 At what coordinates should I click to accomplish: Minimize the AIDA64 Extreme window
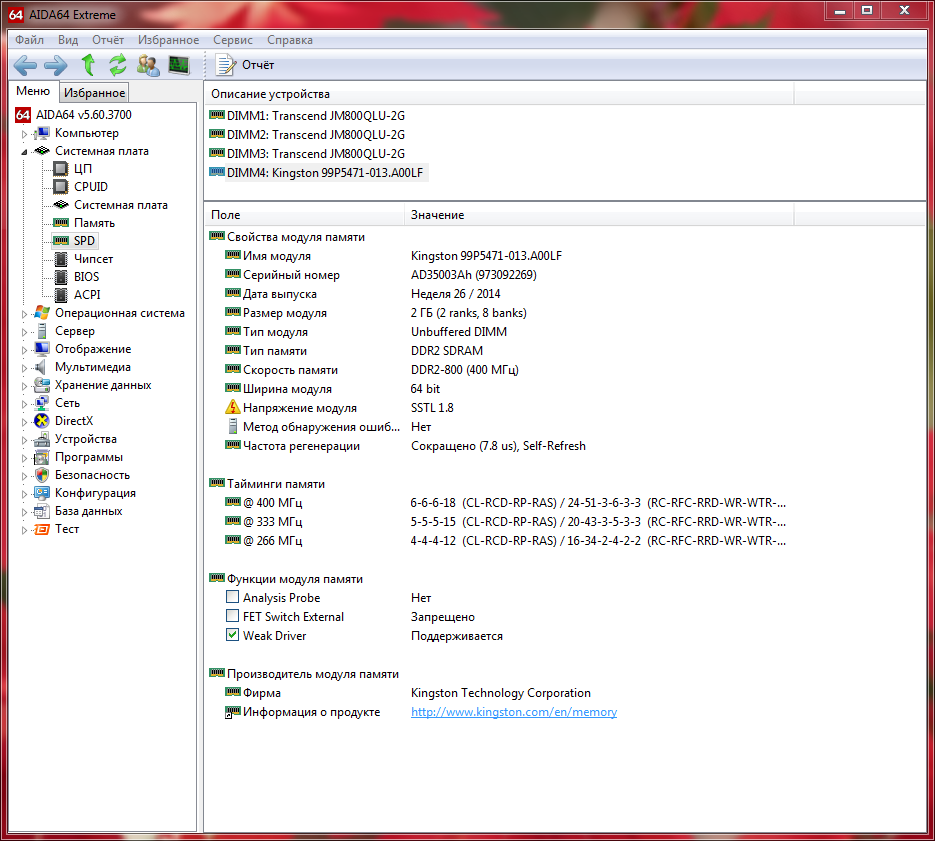click(x=840, y=11)
